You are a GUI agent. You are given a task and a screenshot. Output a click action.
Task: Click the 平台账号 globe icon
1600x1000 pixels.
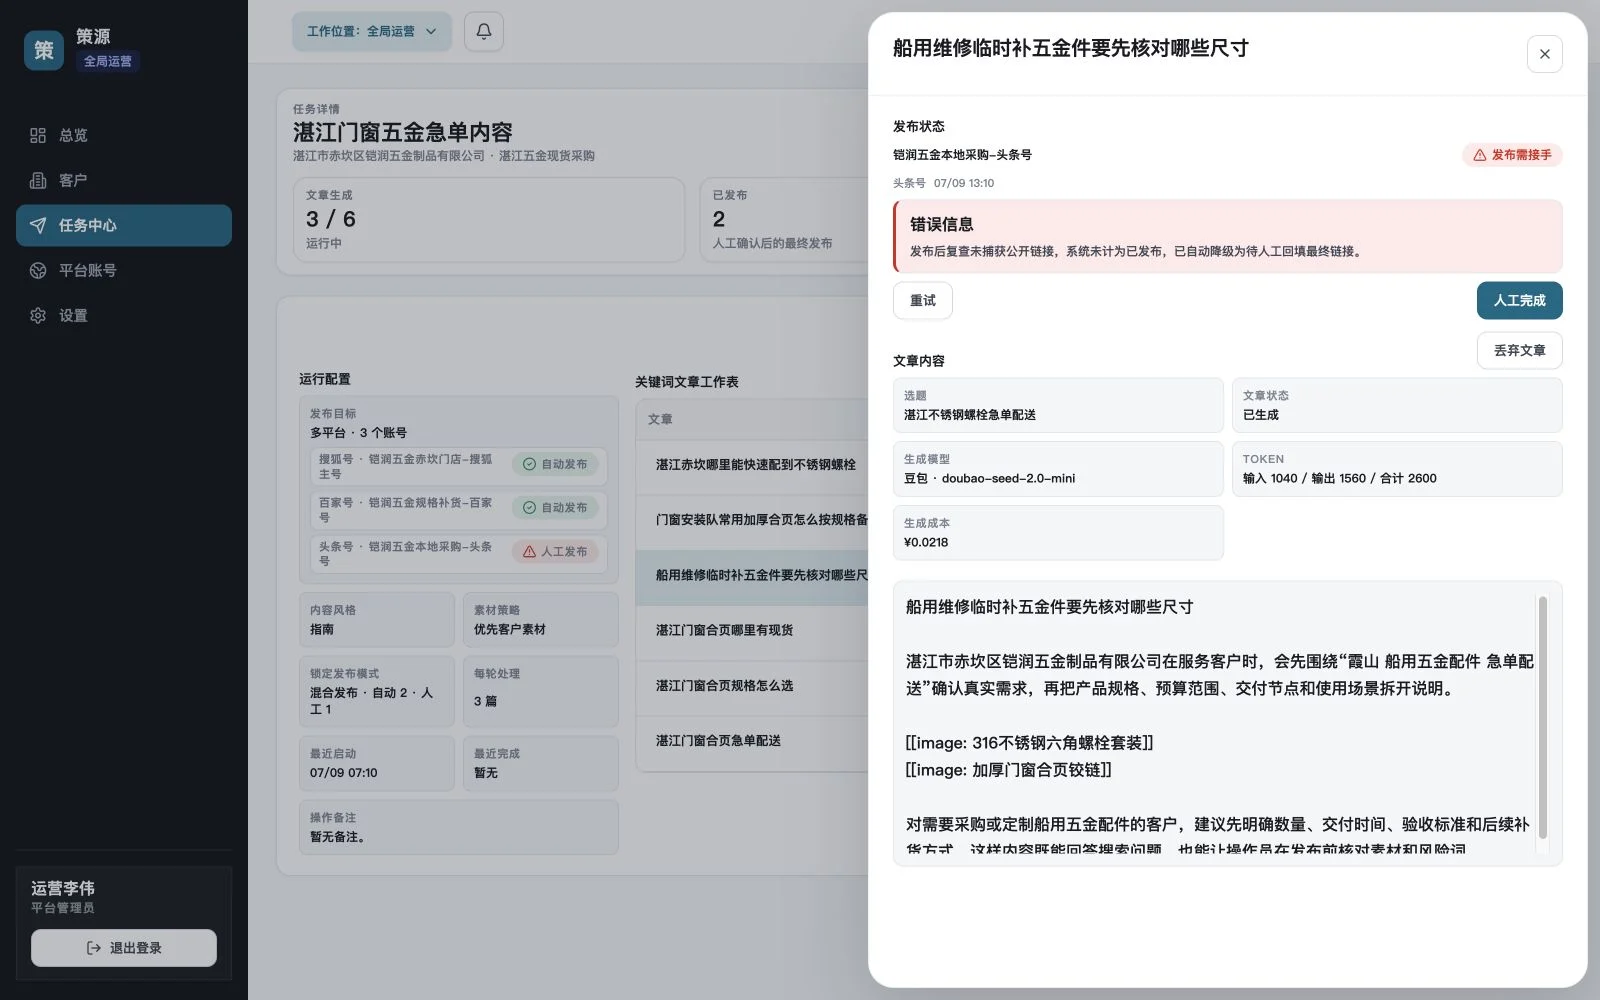click(x=38, y=270)
